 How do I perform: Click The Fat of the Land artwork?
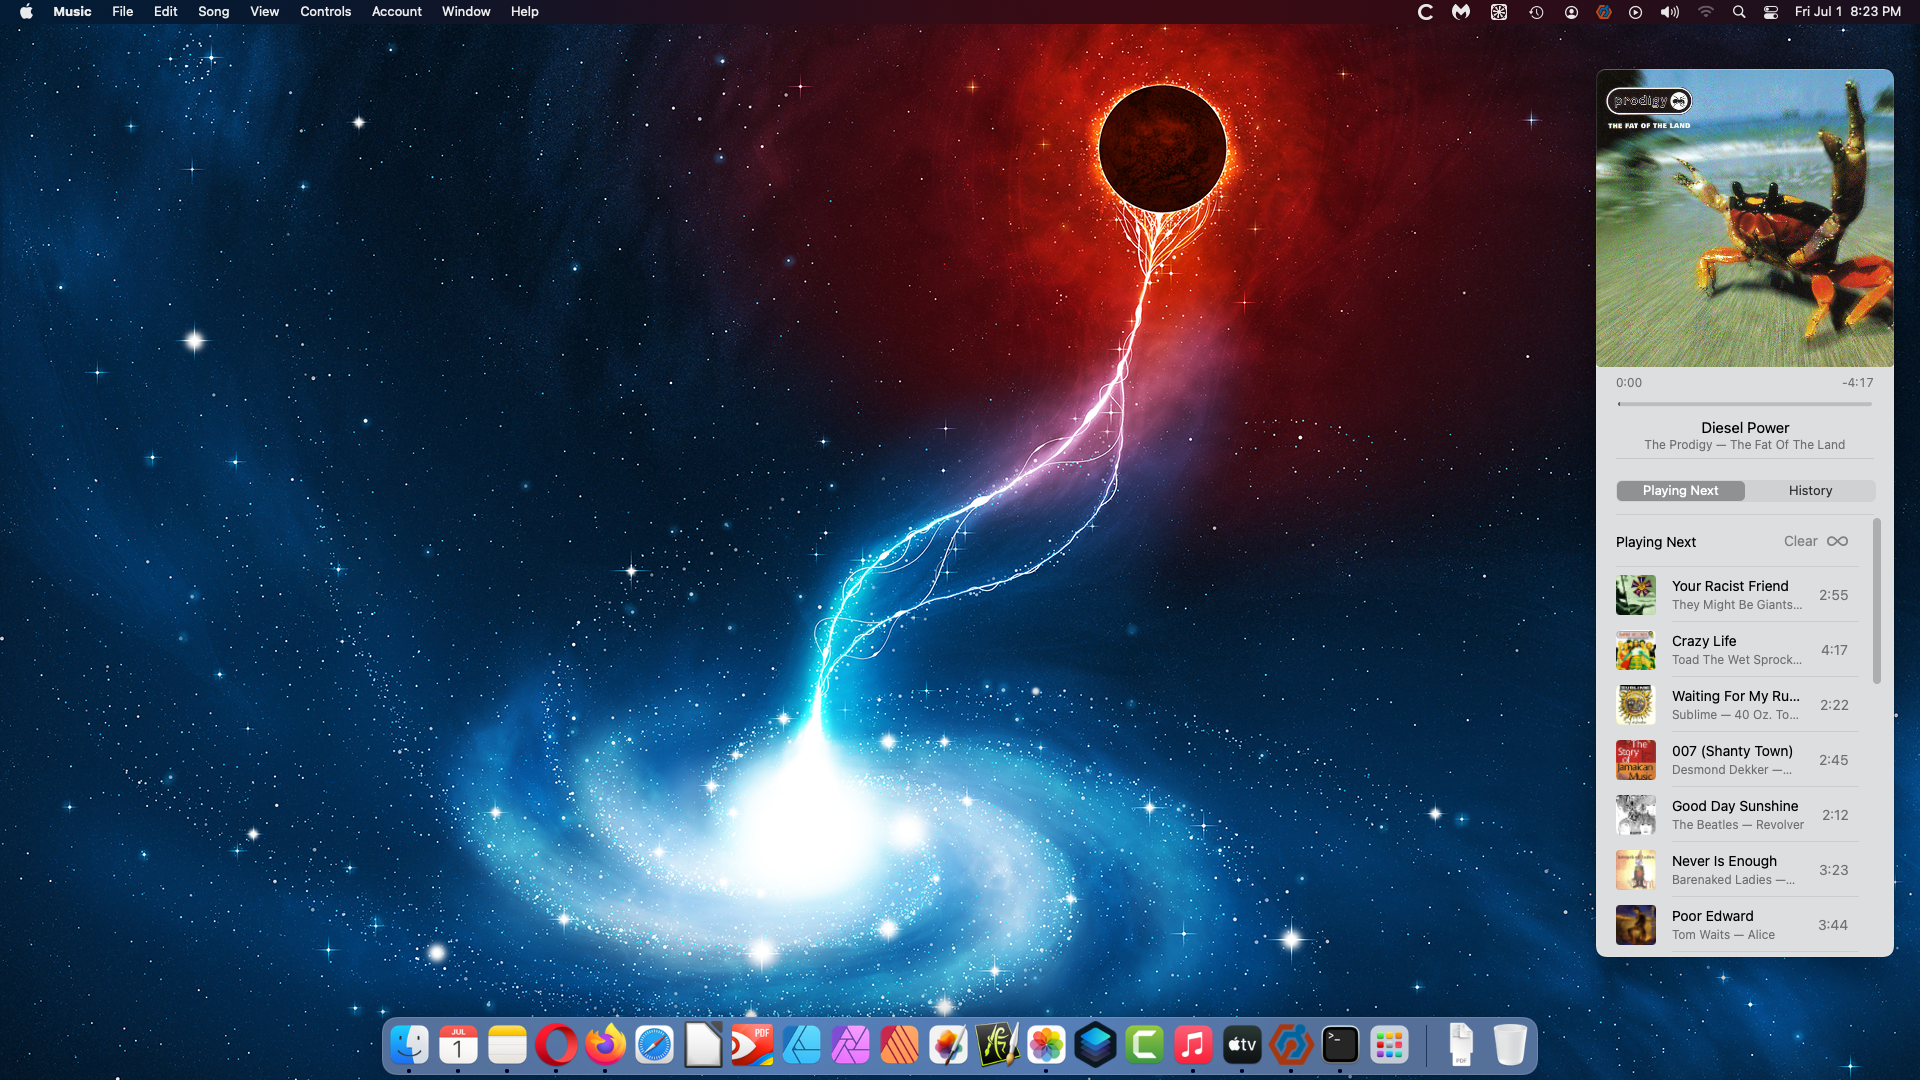click(1744, 218)
